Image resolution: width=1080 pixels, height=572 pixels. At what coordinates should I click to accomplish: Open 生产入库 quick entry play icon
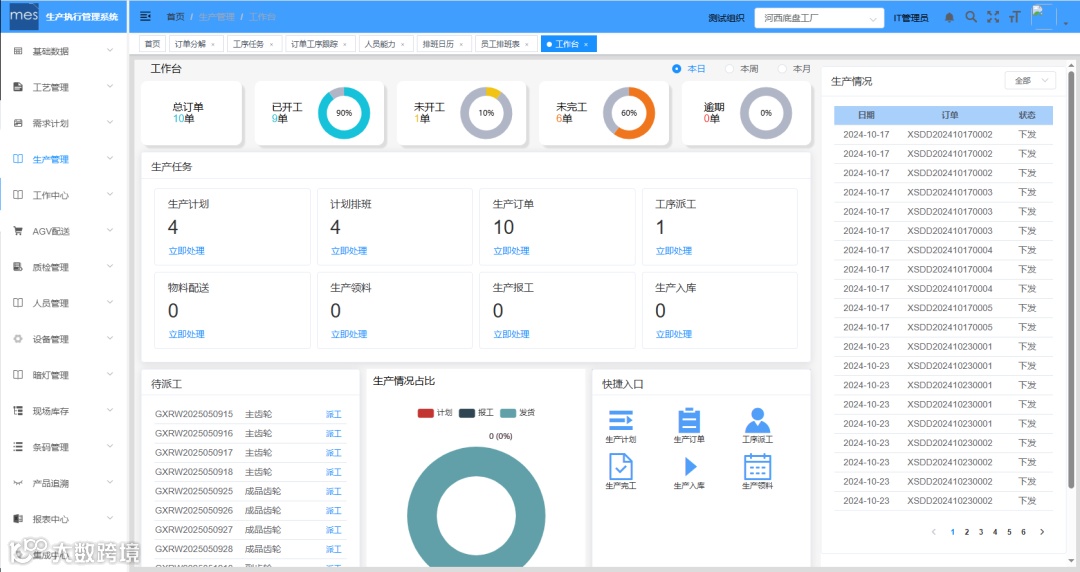(x=689, y=467)
